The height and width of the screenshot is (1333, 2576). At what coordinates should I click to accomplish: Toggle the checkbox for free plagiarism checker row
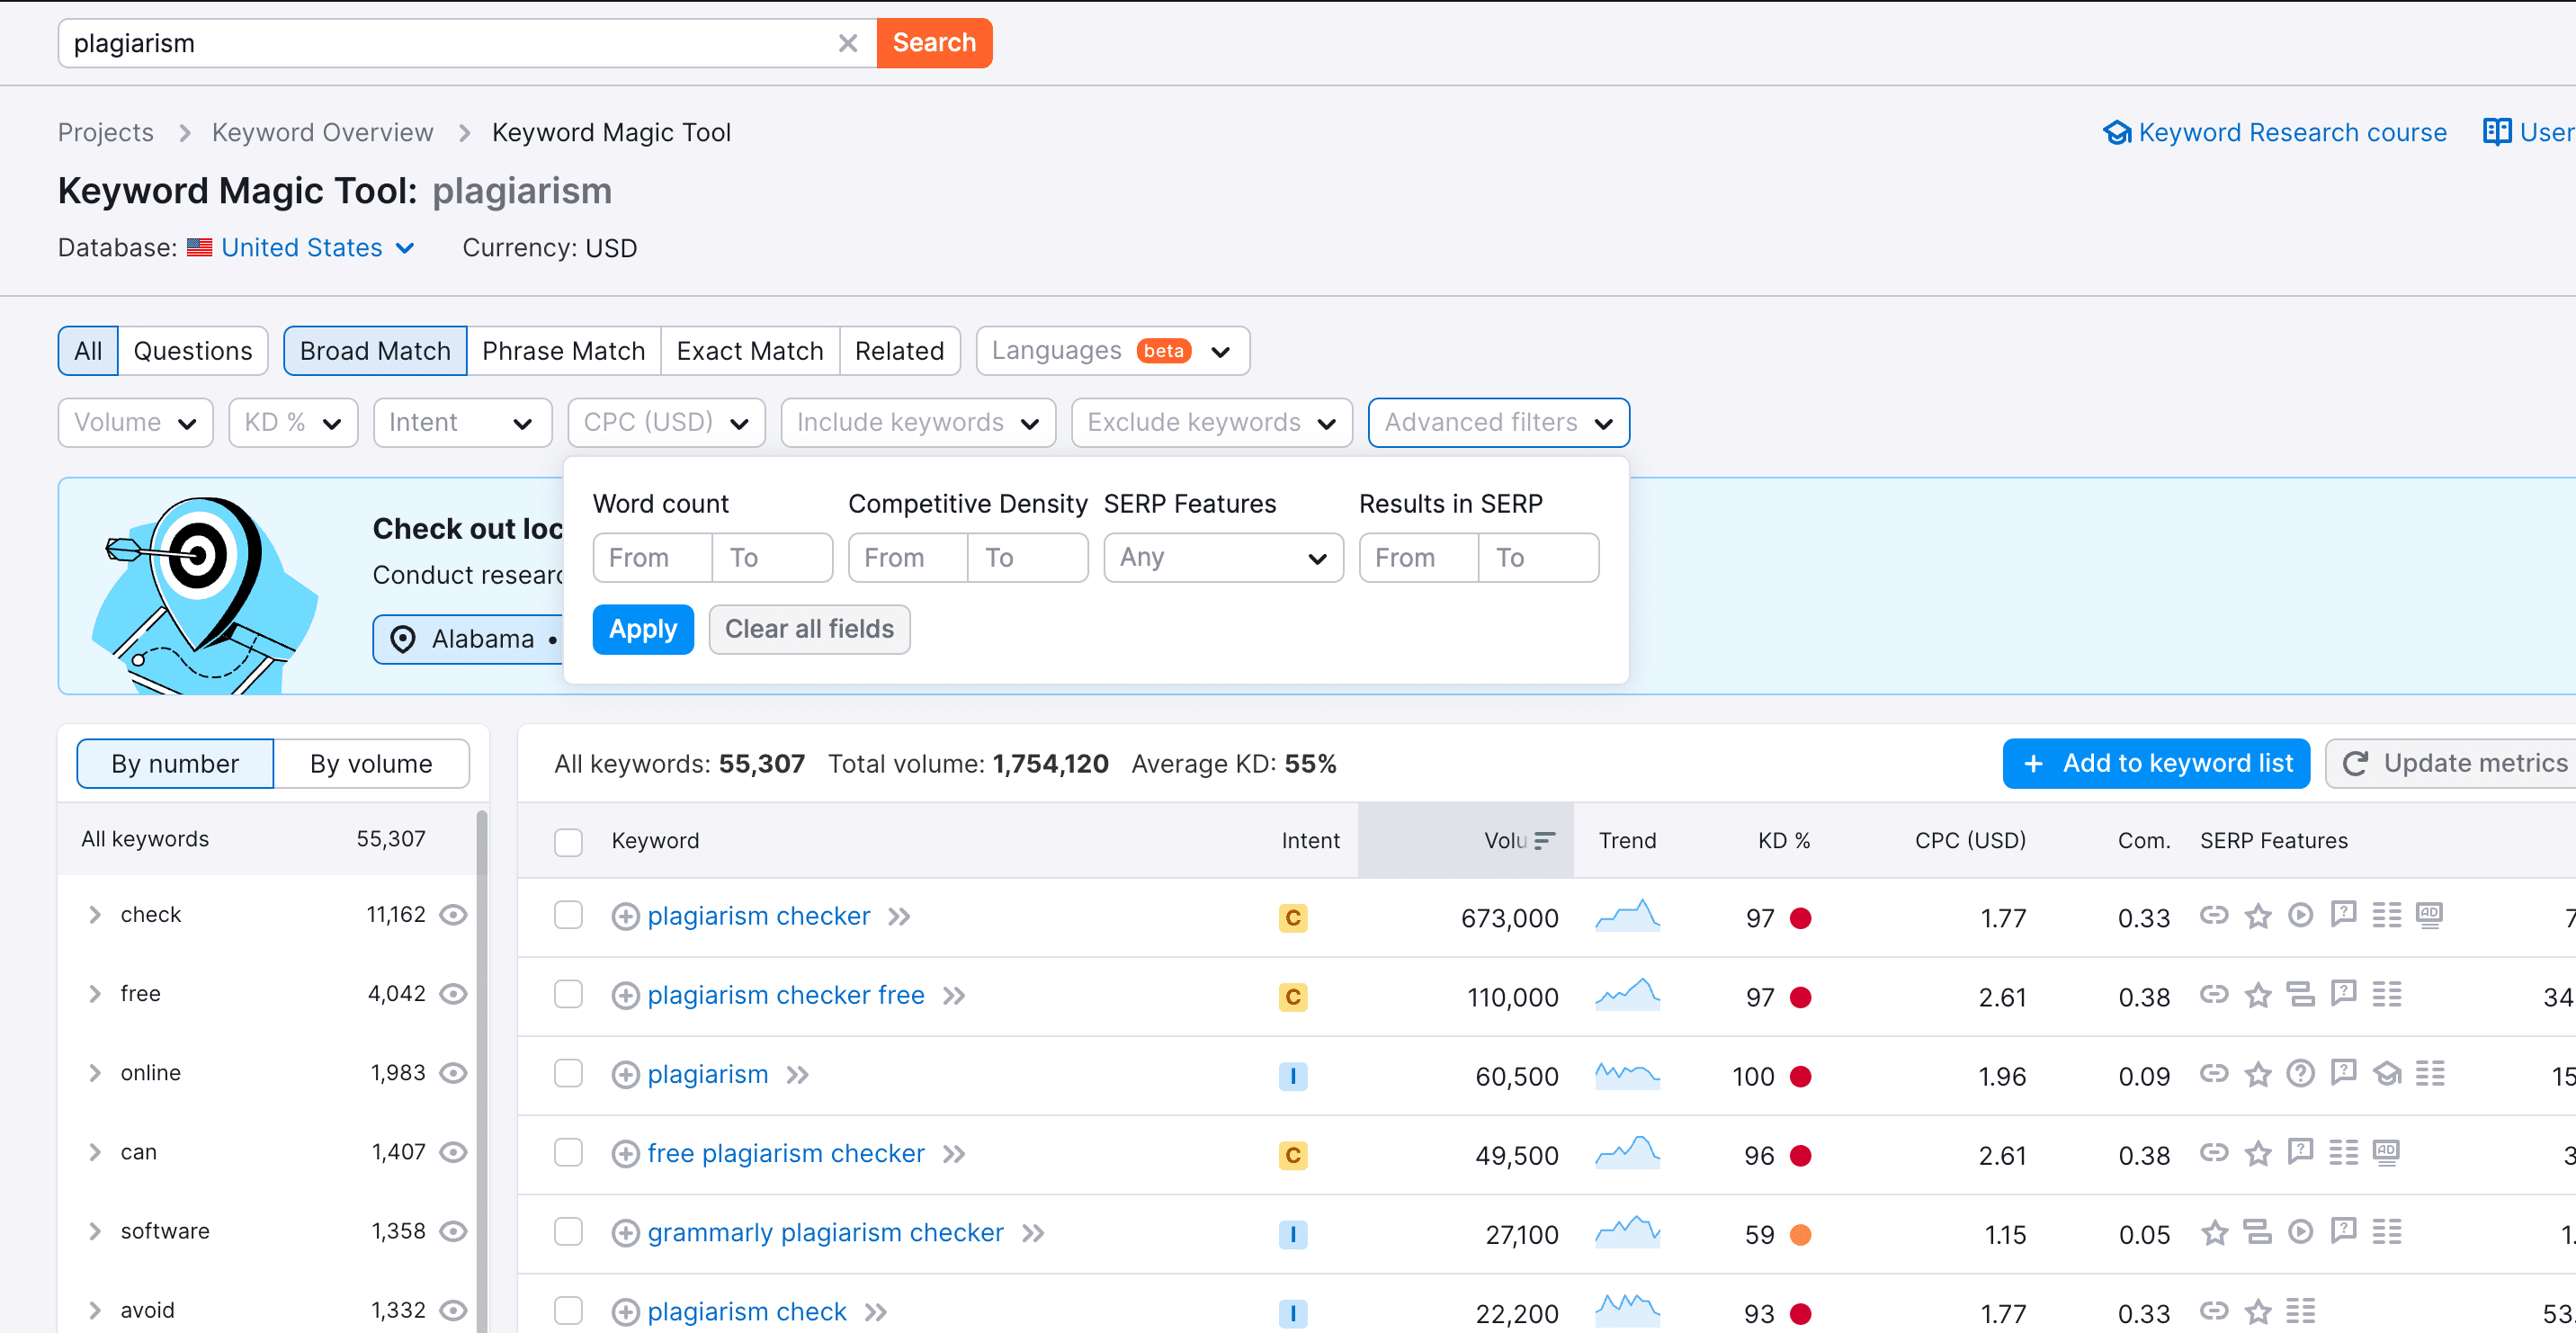(568, 1153)
